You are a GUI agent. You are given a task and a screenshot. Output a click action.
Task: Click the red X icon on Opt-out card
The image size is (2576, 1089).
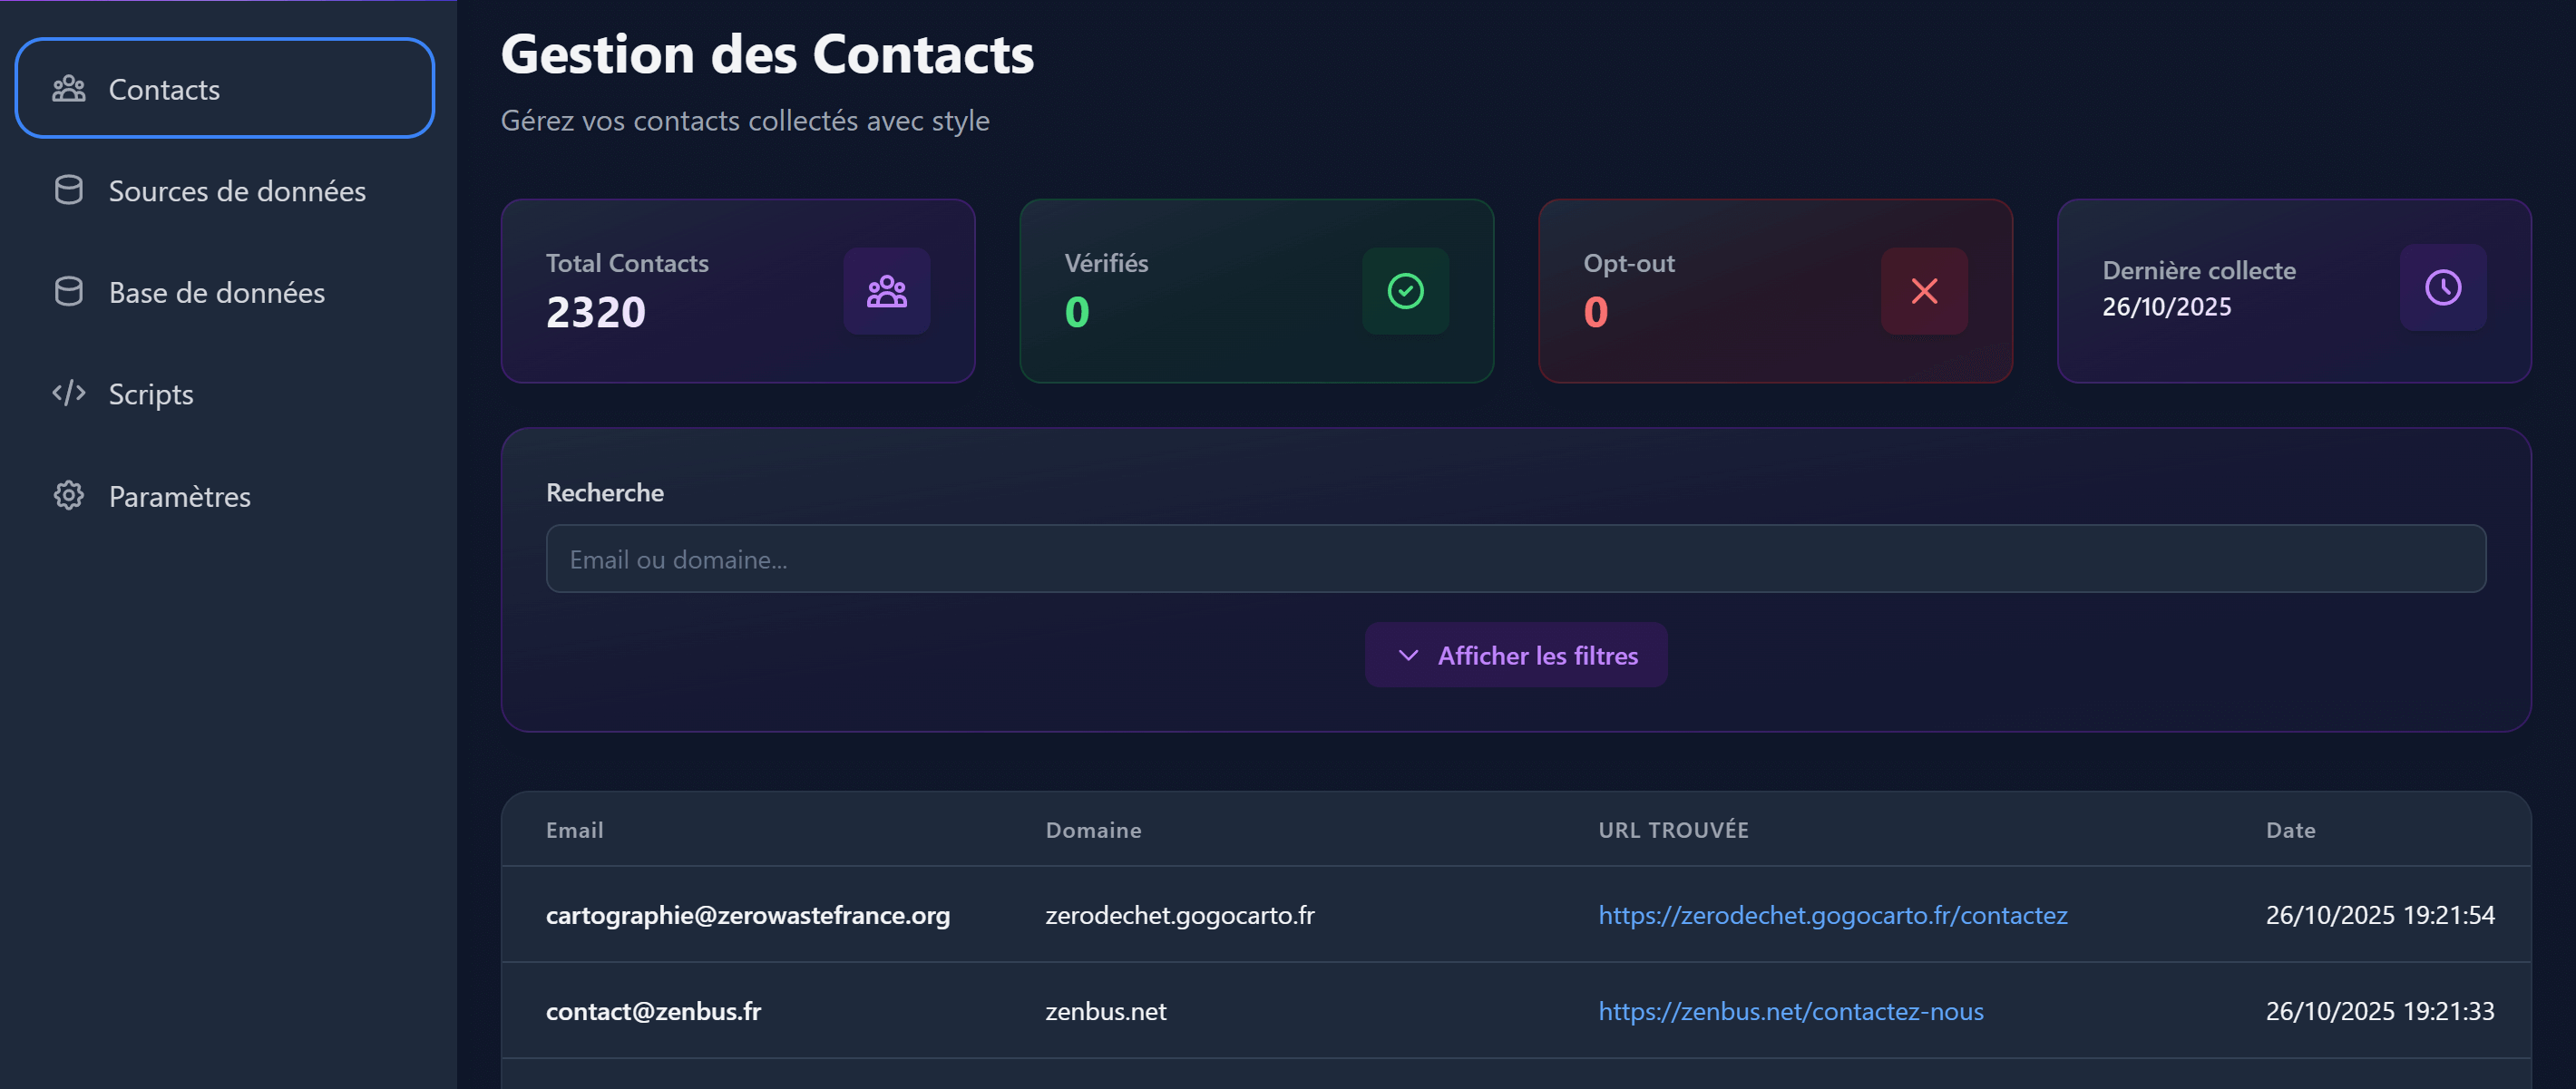coord(1924,291)
